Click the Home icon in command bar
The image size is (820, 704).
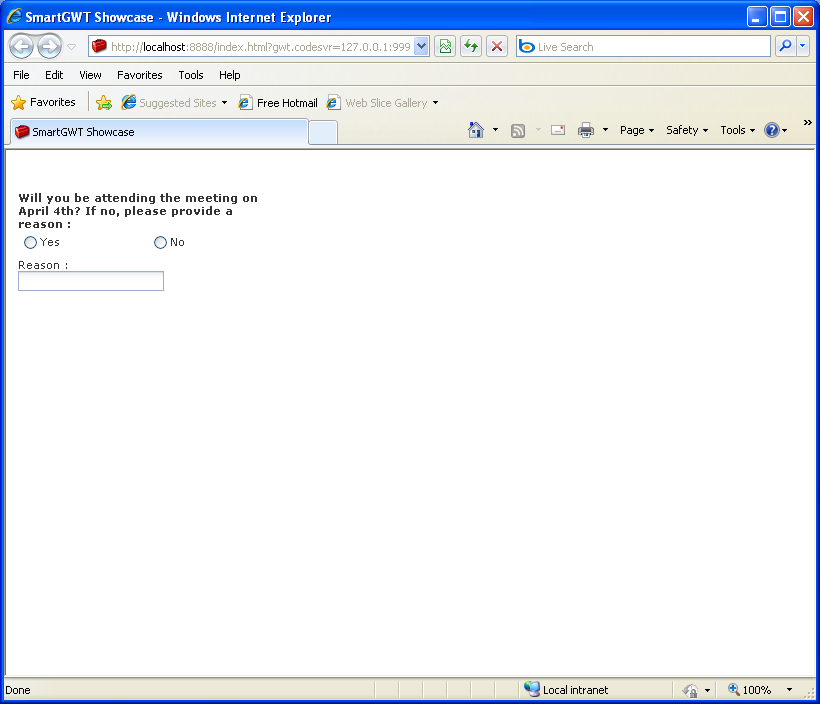point(476,130)
